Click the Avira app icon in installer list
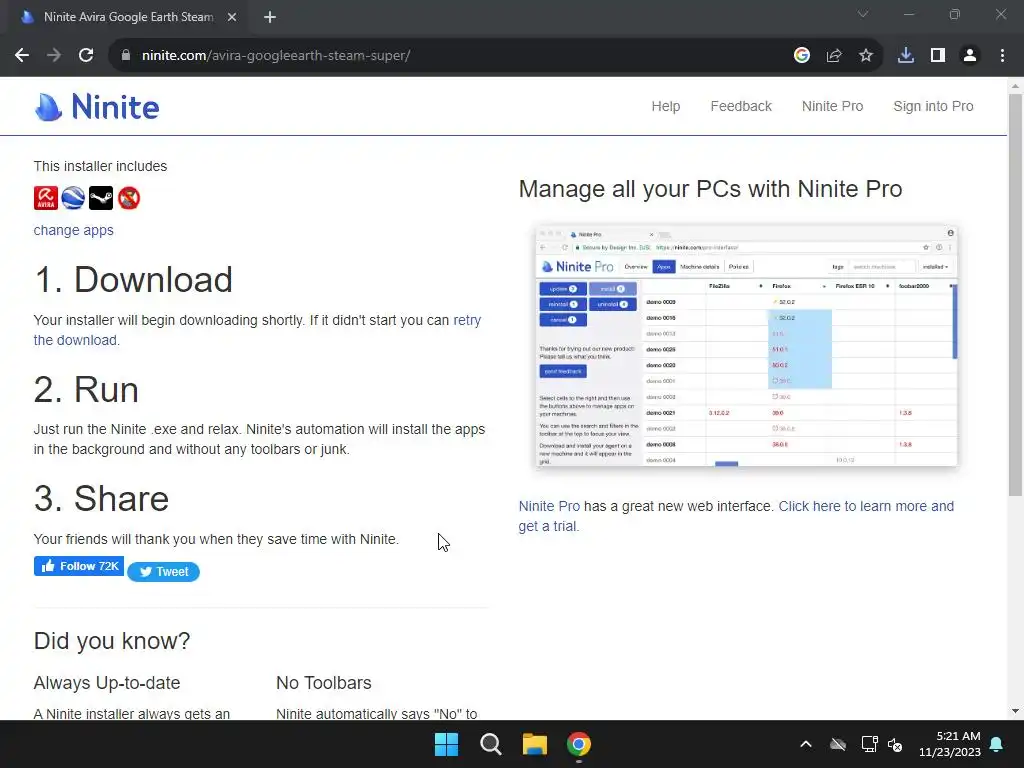Screen dimensions: 1024x768 [46, 198]
